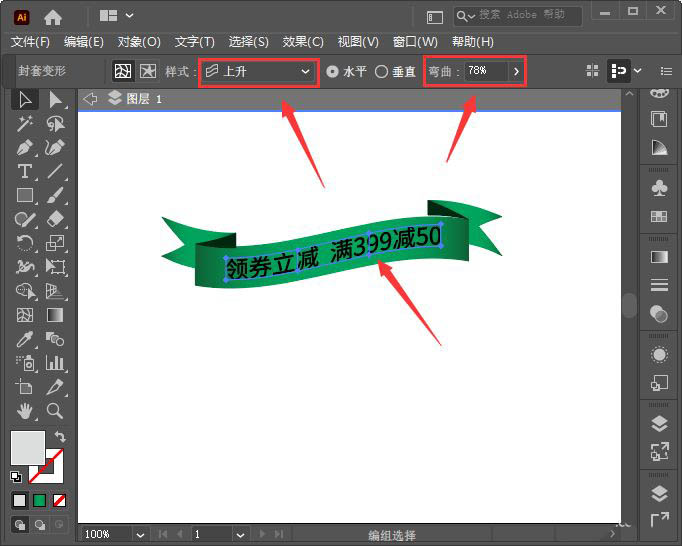Open the 对象(O) menu
Image resolution: width=682 pixels, height=546 pixels.
pos(139,42)
